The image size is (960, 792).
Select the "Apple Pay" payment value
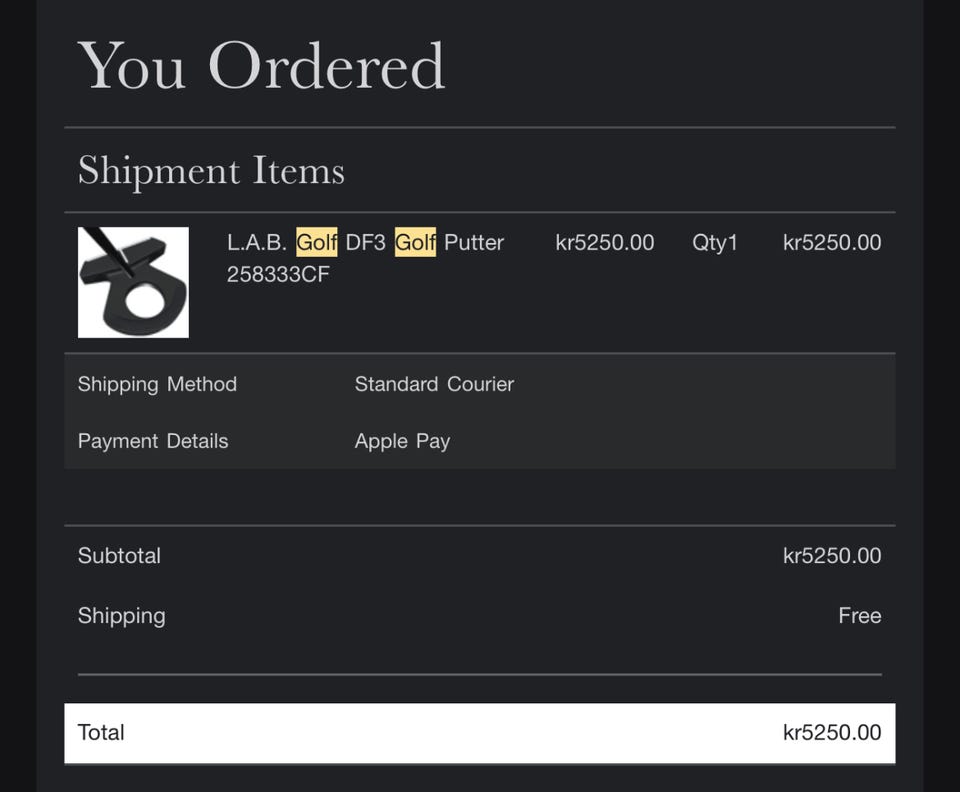tap(402, 441)
